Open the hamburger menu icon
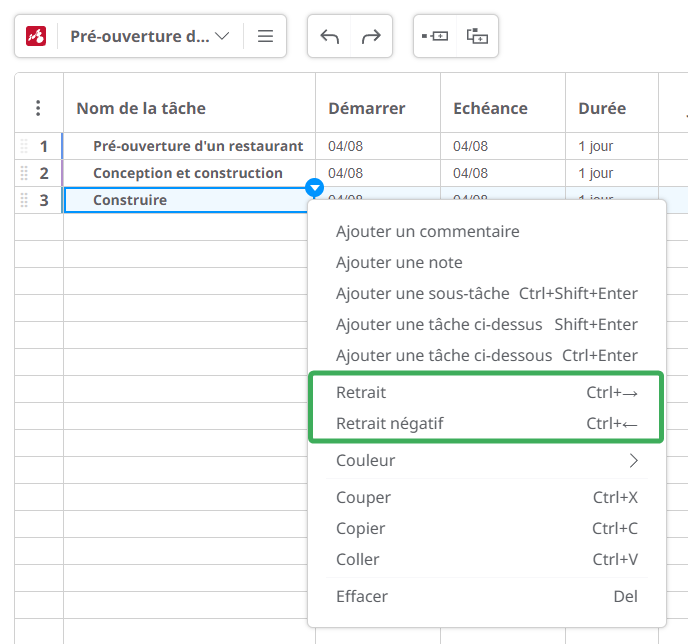 265,36
